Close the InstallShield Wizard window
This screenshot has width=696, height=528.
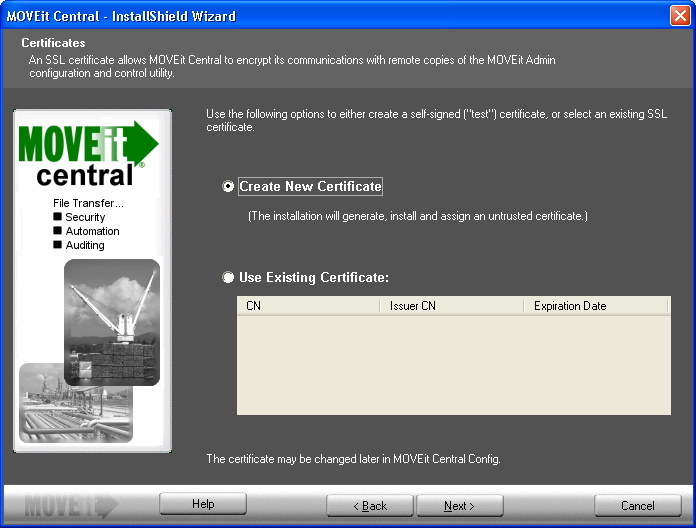point(680,16)
